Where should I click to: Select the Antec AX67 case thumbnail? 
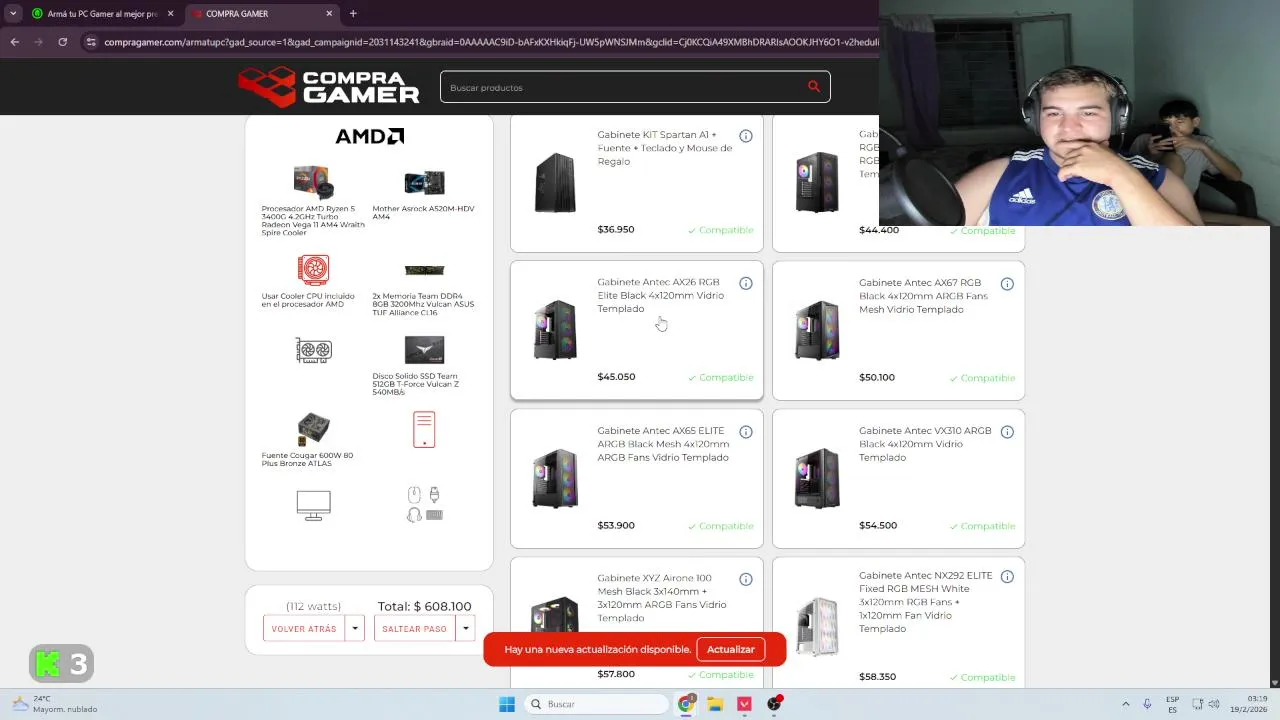pos(817,329)
